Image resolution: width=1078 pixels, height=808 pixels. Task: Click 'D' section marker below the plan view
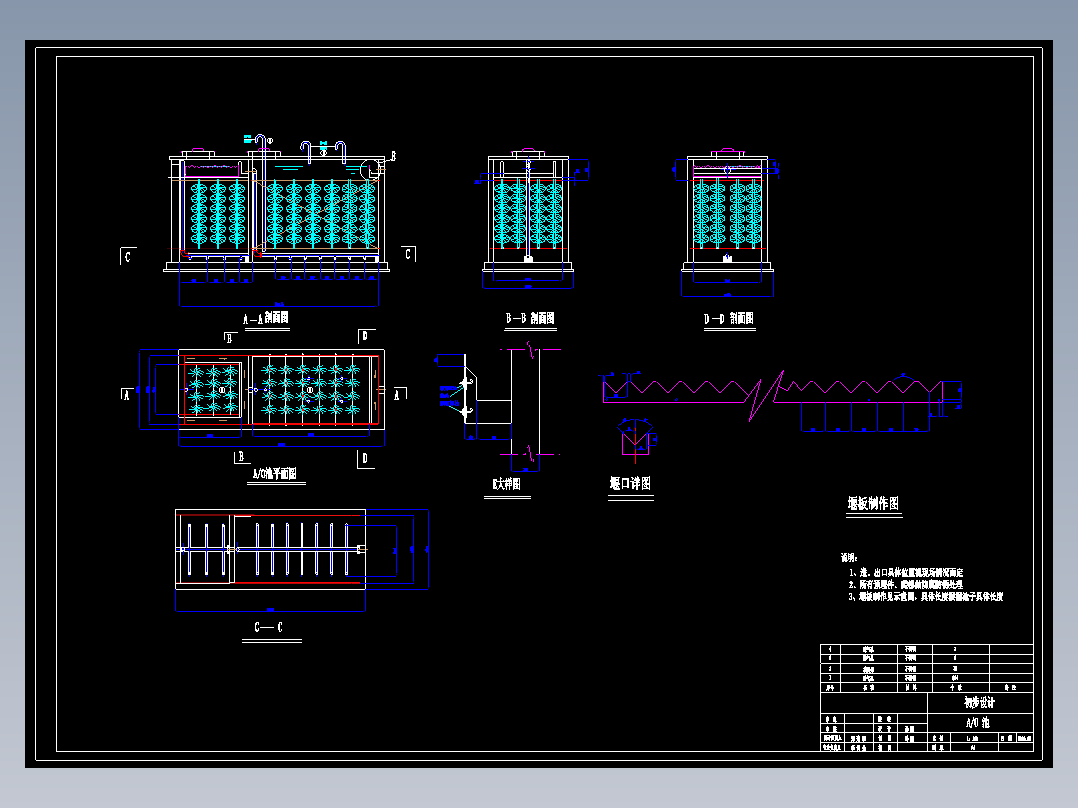click(x=365, y=459)
